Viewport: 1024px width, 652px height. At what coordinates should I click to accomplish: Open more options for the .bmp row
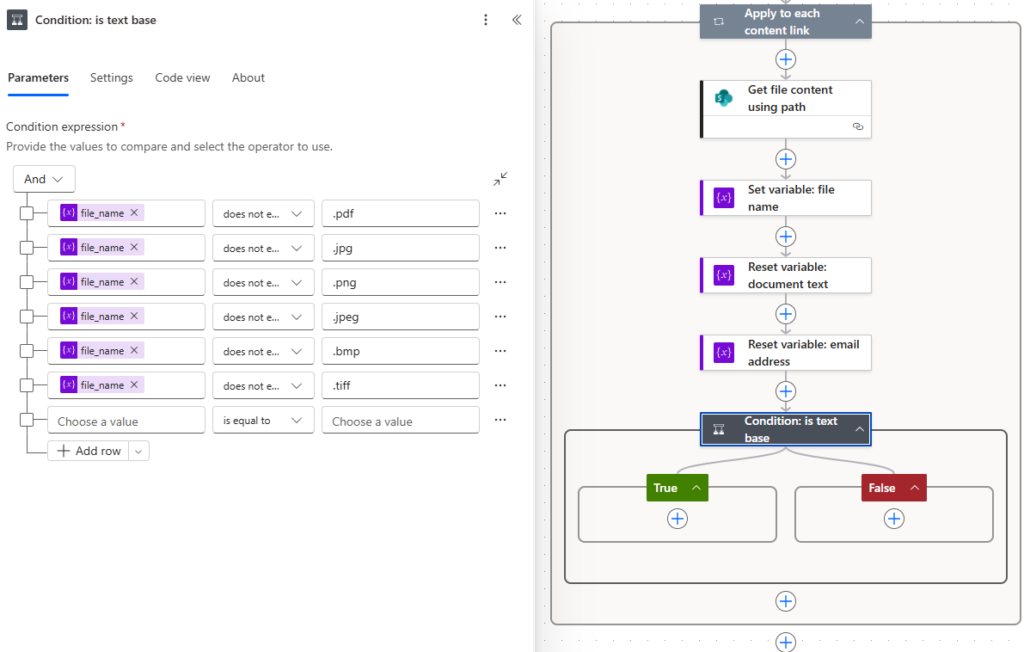(500, 351)
